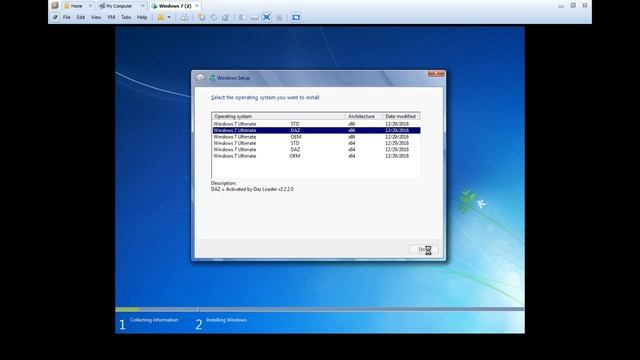Viewport: 640px width, 360px height.
Task: Open the snapshot manager icon
Action: pos(225,17)
